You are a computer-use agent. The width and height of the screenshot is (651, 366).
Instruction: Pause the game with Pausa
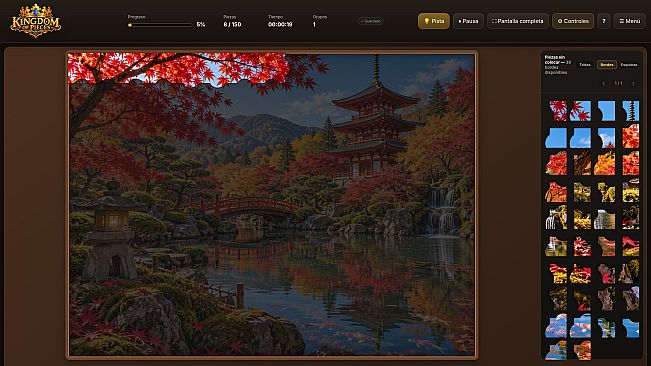[x=468, y=21]
